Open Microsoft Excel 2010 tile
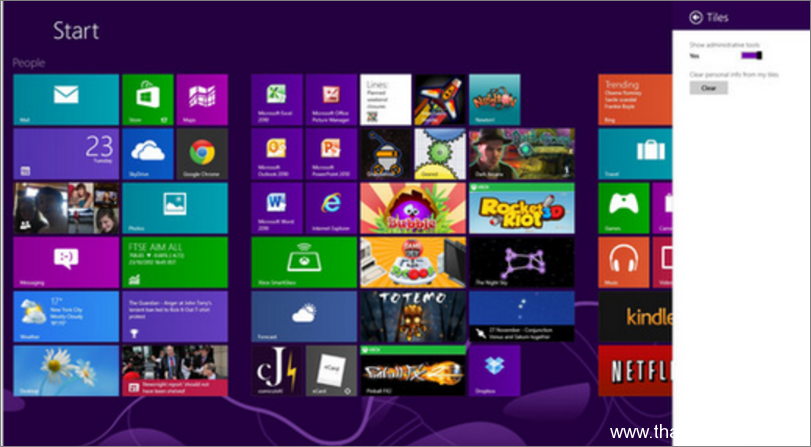811x447 pixels. pos(277,99)
